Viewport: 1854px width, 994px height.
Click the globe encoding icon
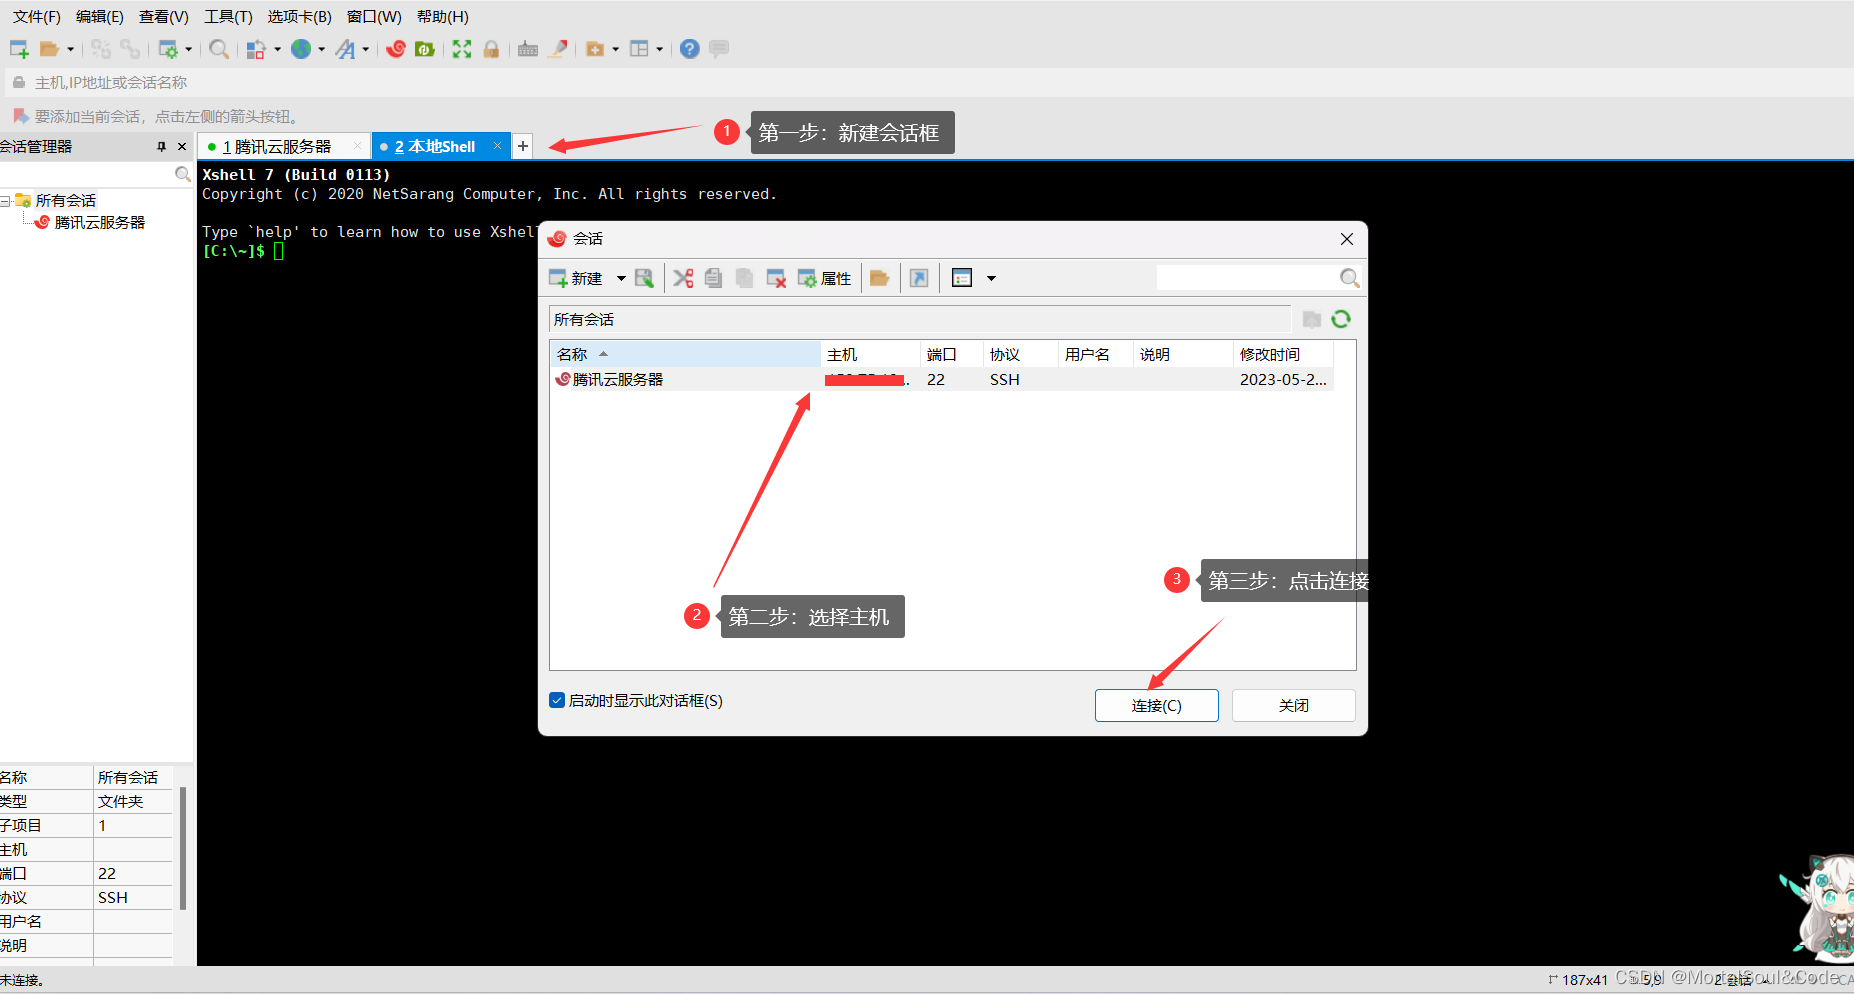point(301,49)
